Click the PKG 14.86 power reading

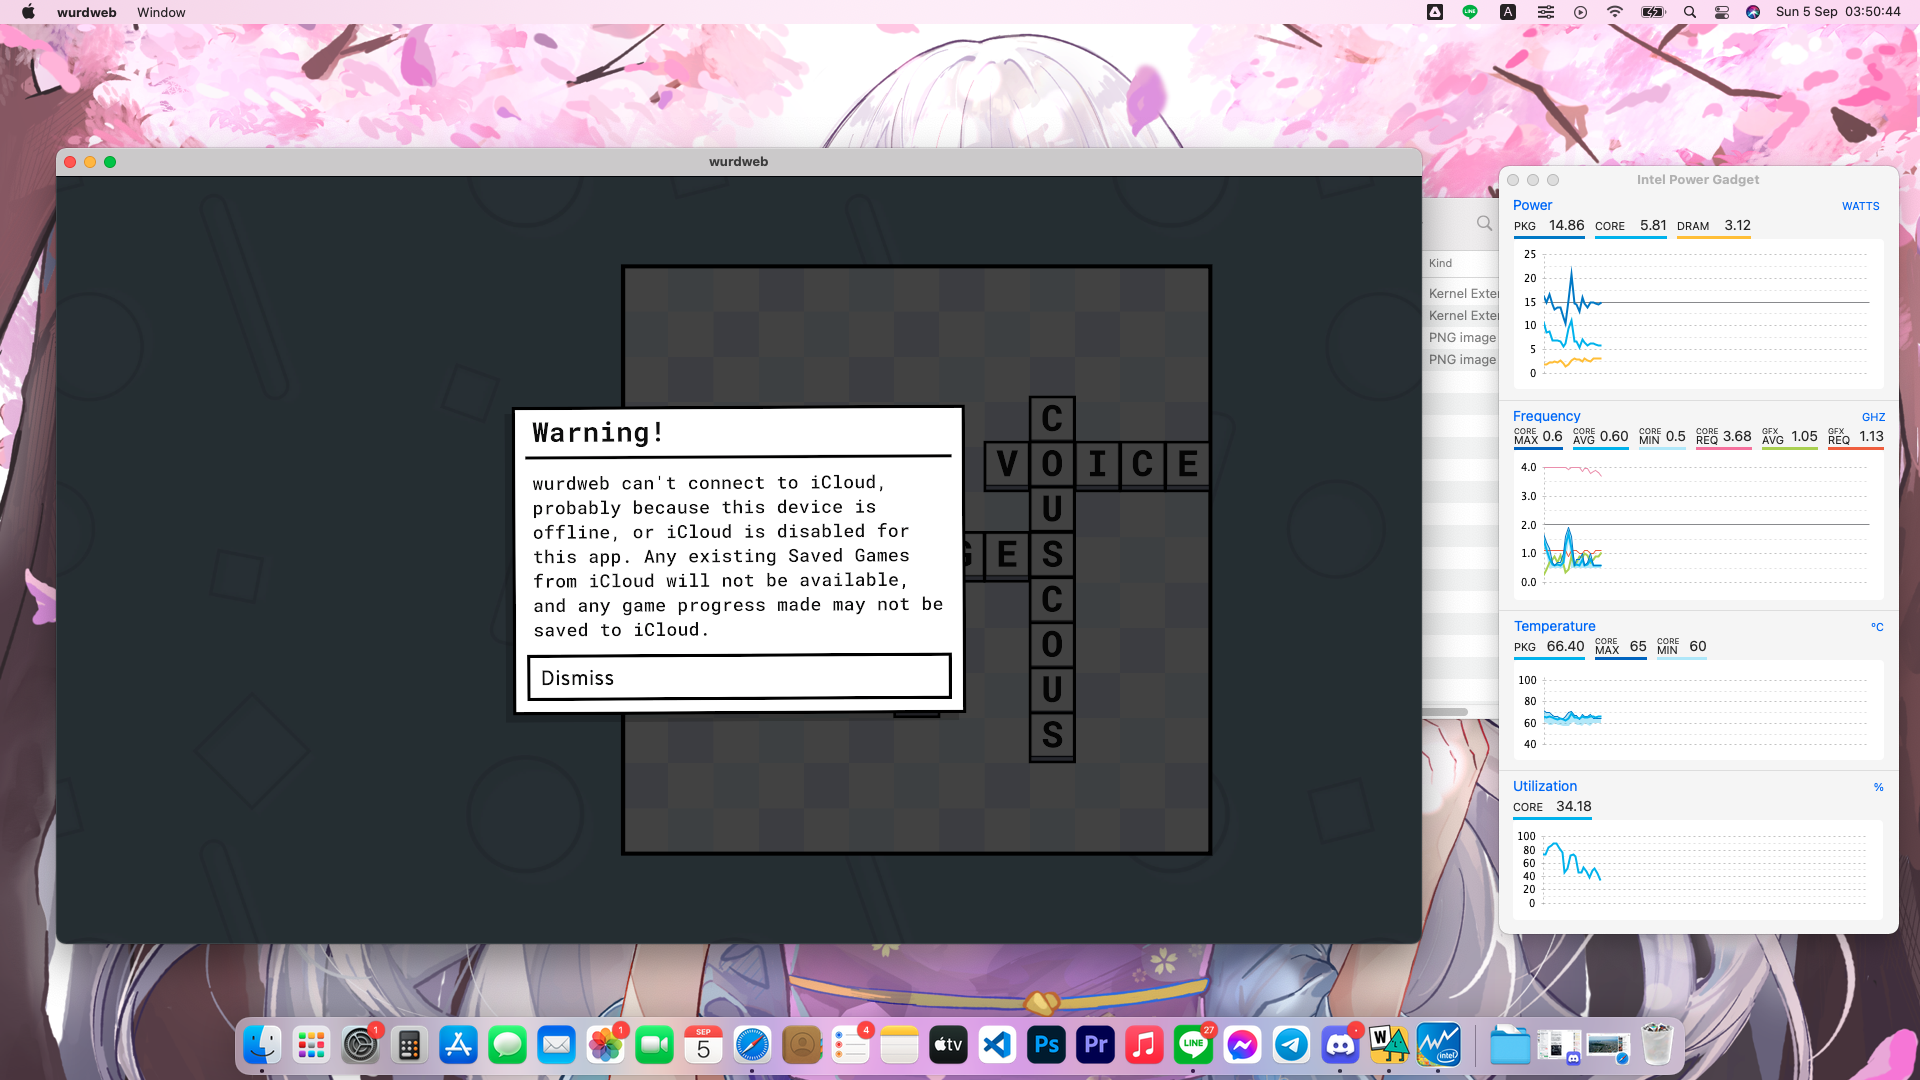click(x=1549, y=226)
